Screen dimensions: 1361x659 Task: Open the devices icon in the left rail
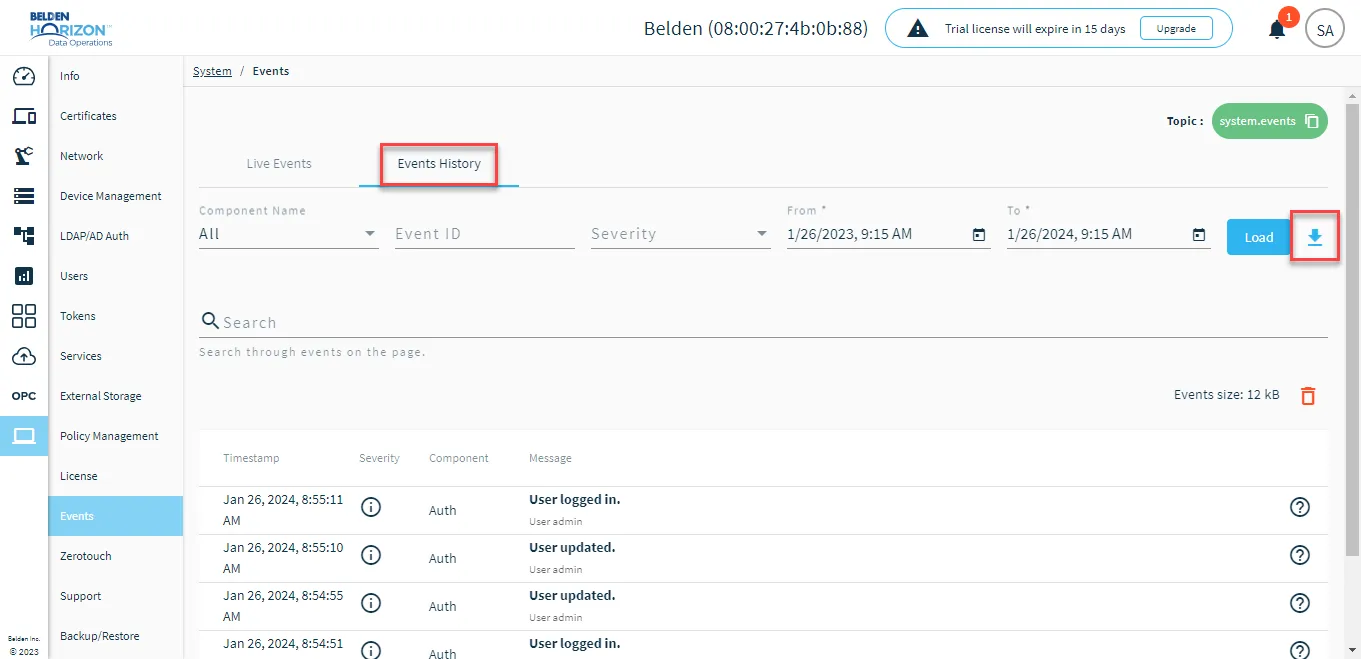click(24, 116)
